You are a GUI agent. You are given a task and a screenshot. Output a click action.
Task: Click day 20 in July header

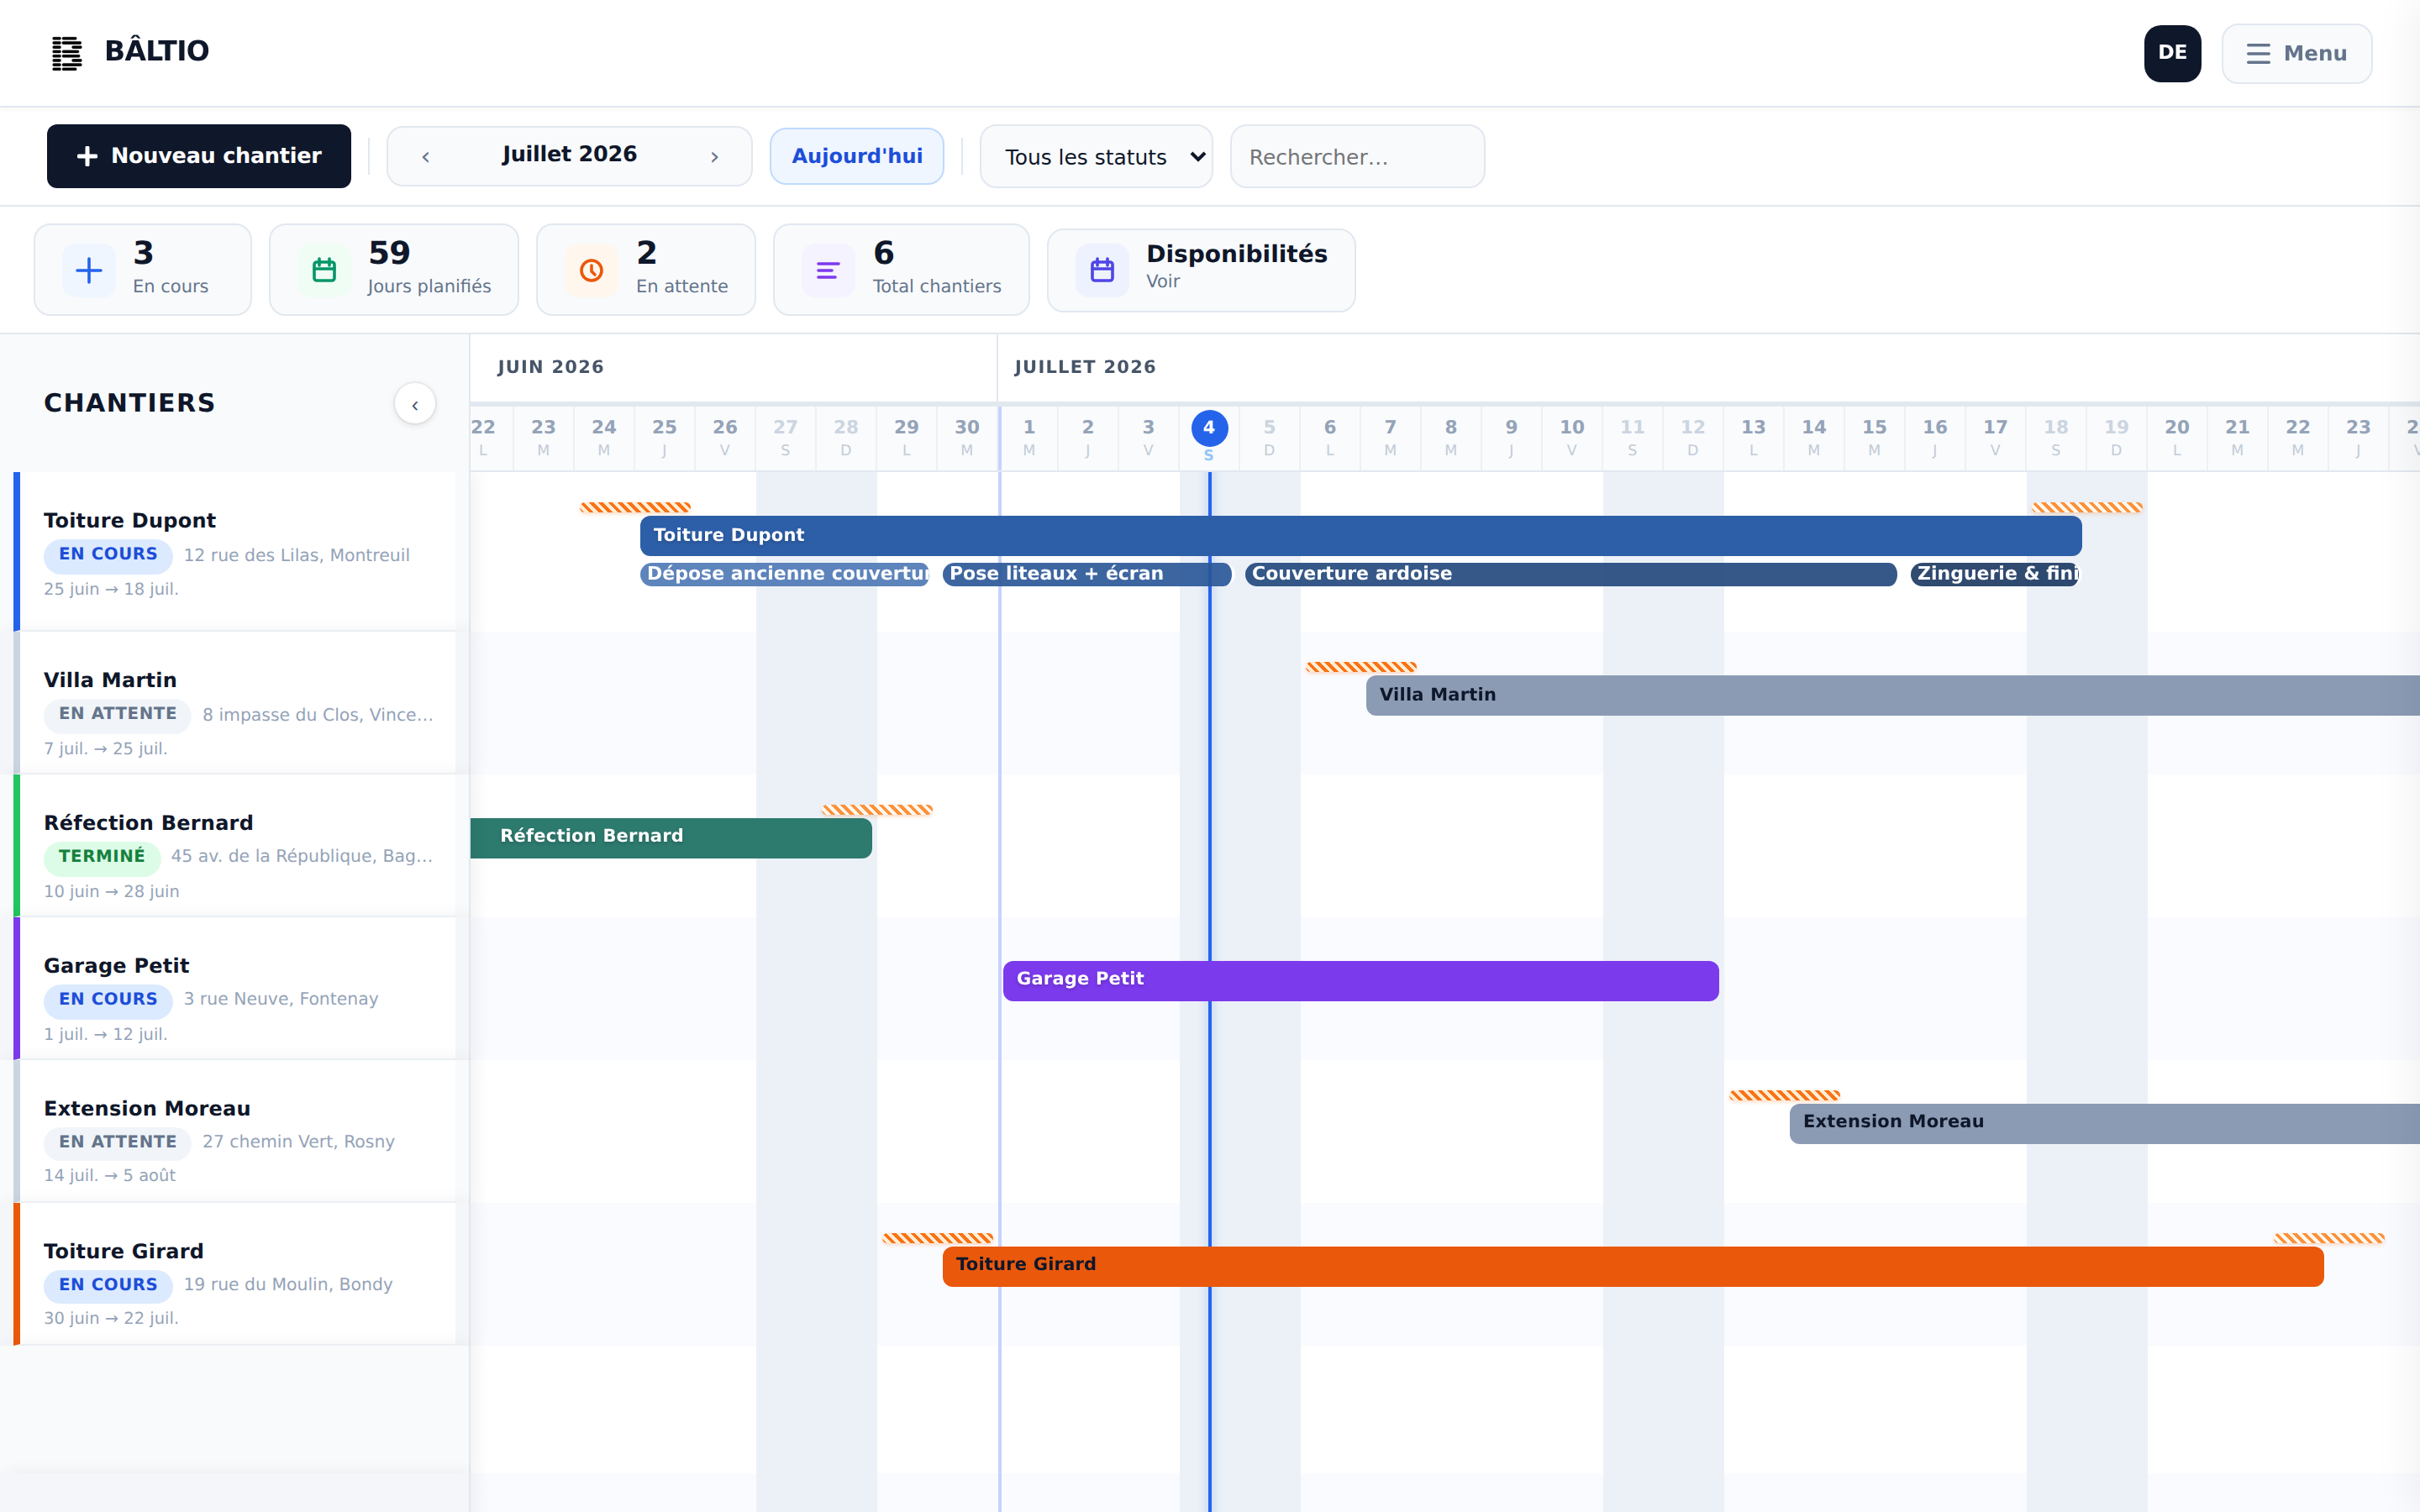[2177, 437]
